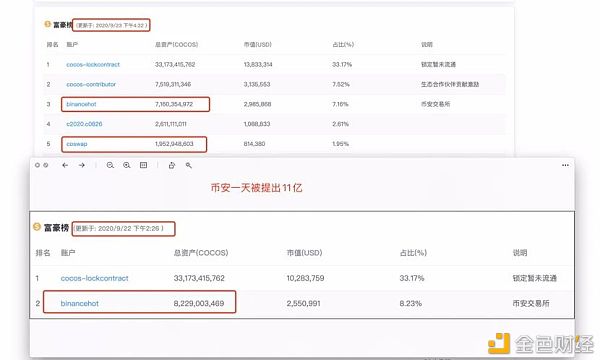600x360 pixels.
Task: Click the coin icon beside front 富豪榜 title
Action: click(x=37, y=227)
